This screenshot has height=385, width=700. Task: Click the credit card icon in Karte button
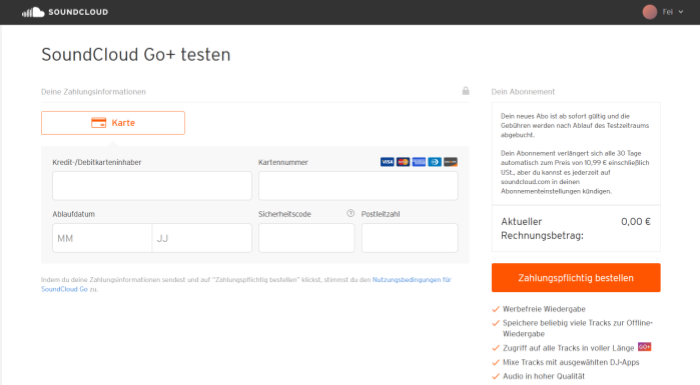(x=99, y=123)
